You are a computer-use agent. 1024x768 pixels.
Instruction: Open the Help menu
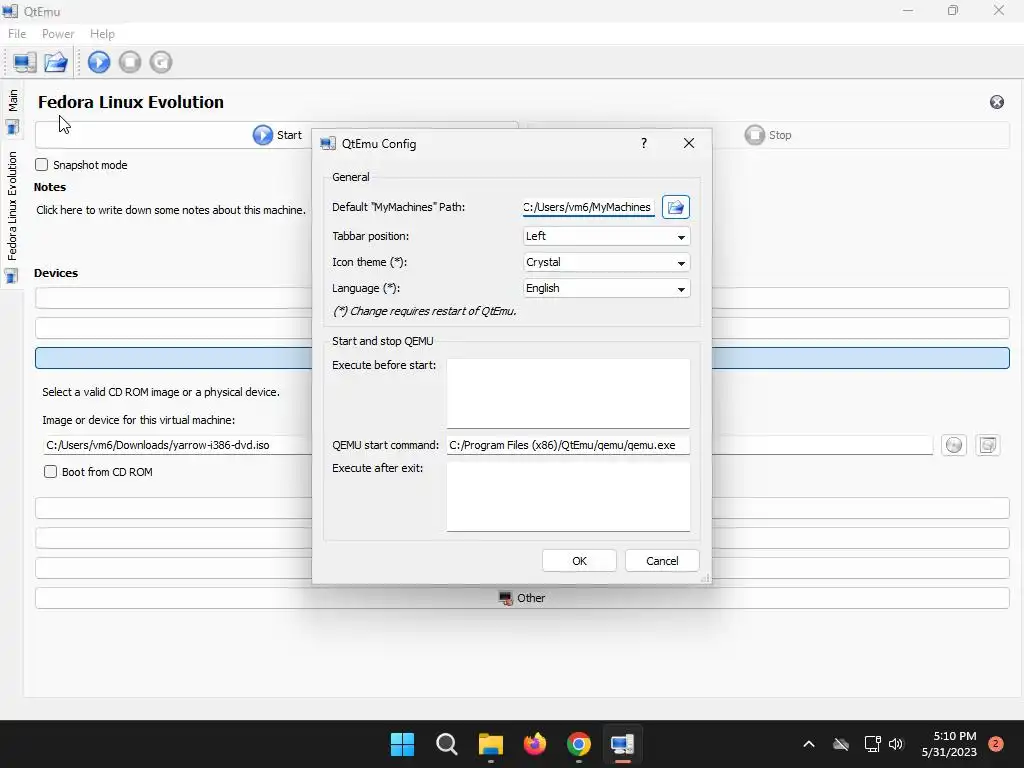pyautogui.click(x=102, y=34)
